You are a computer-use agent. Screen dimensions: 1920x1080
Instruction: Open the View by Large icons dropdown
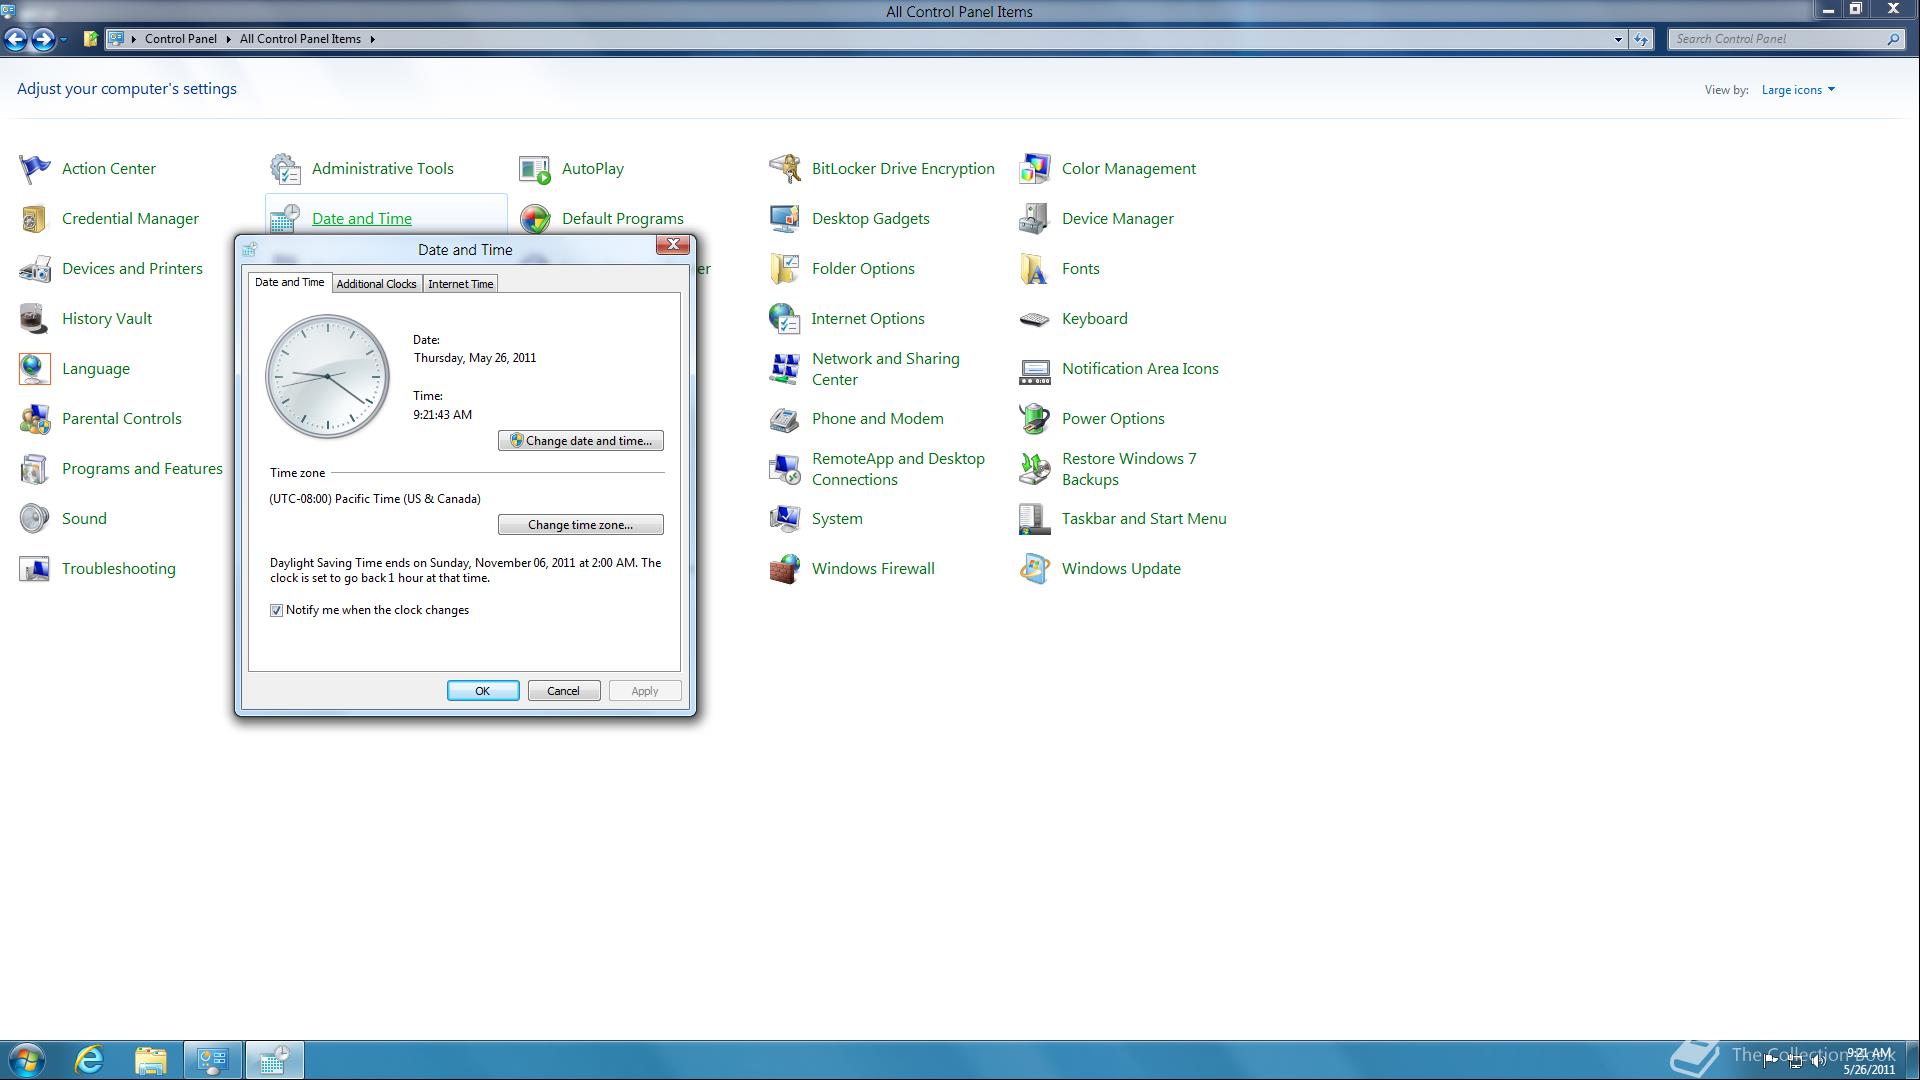1798,90
